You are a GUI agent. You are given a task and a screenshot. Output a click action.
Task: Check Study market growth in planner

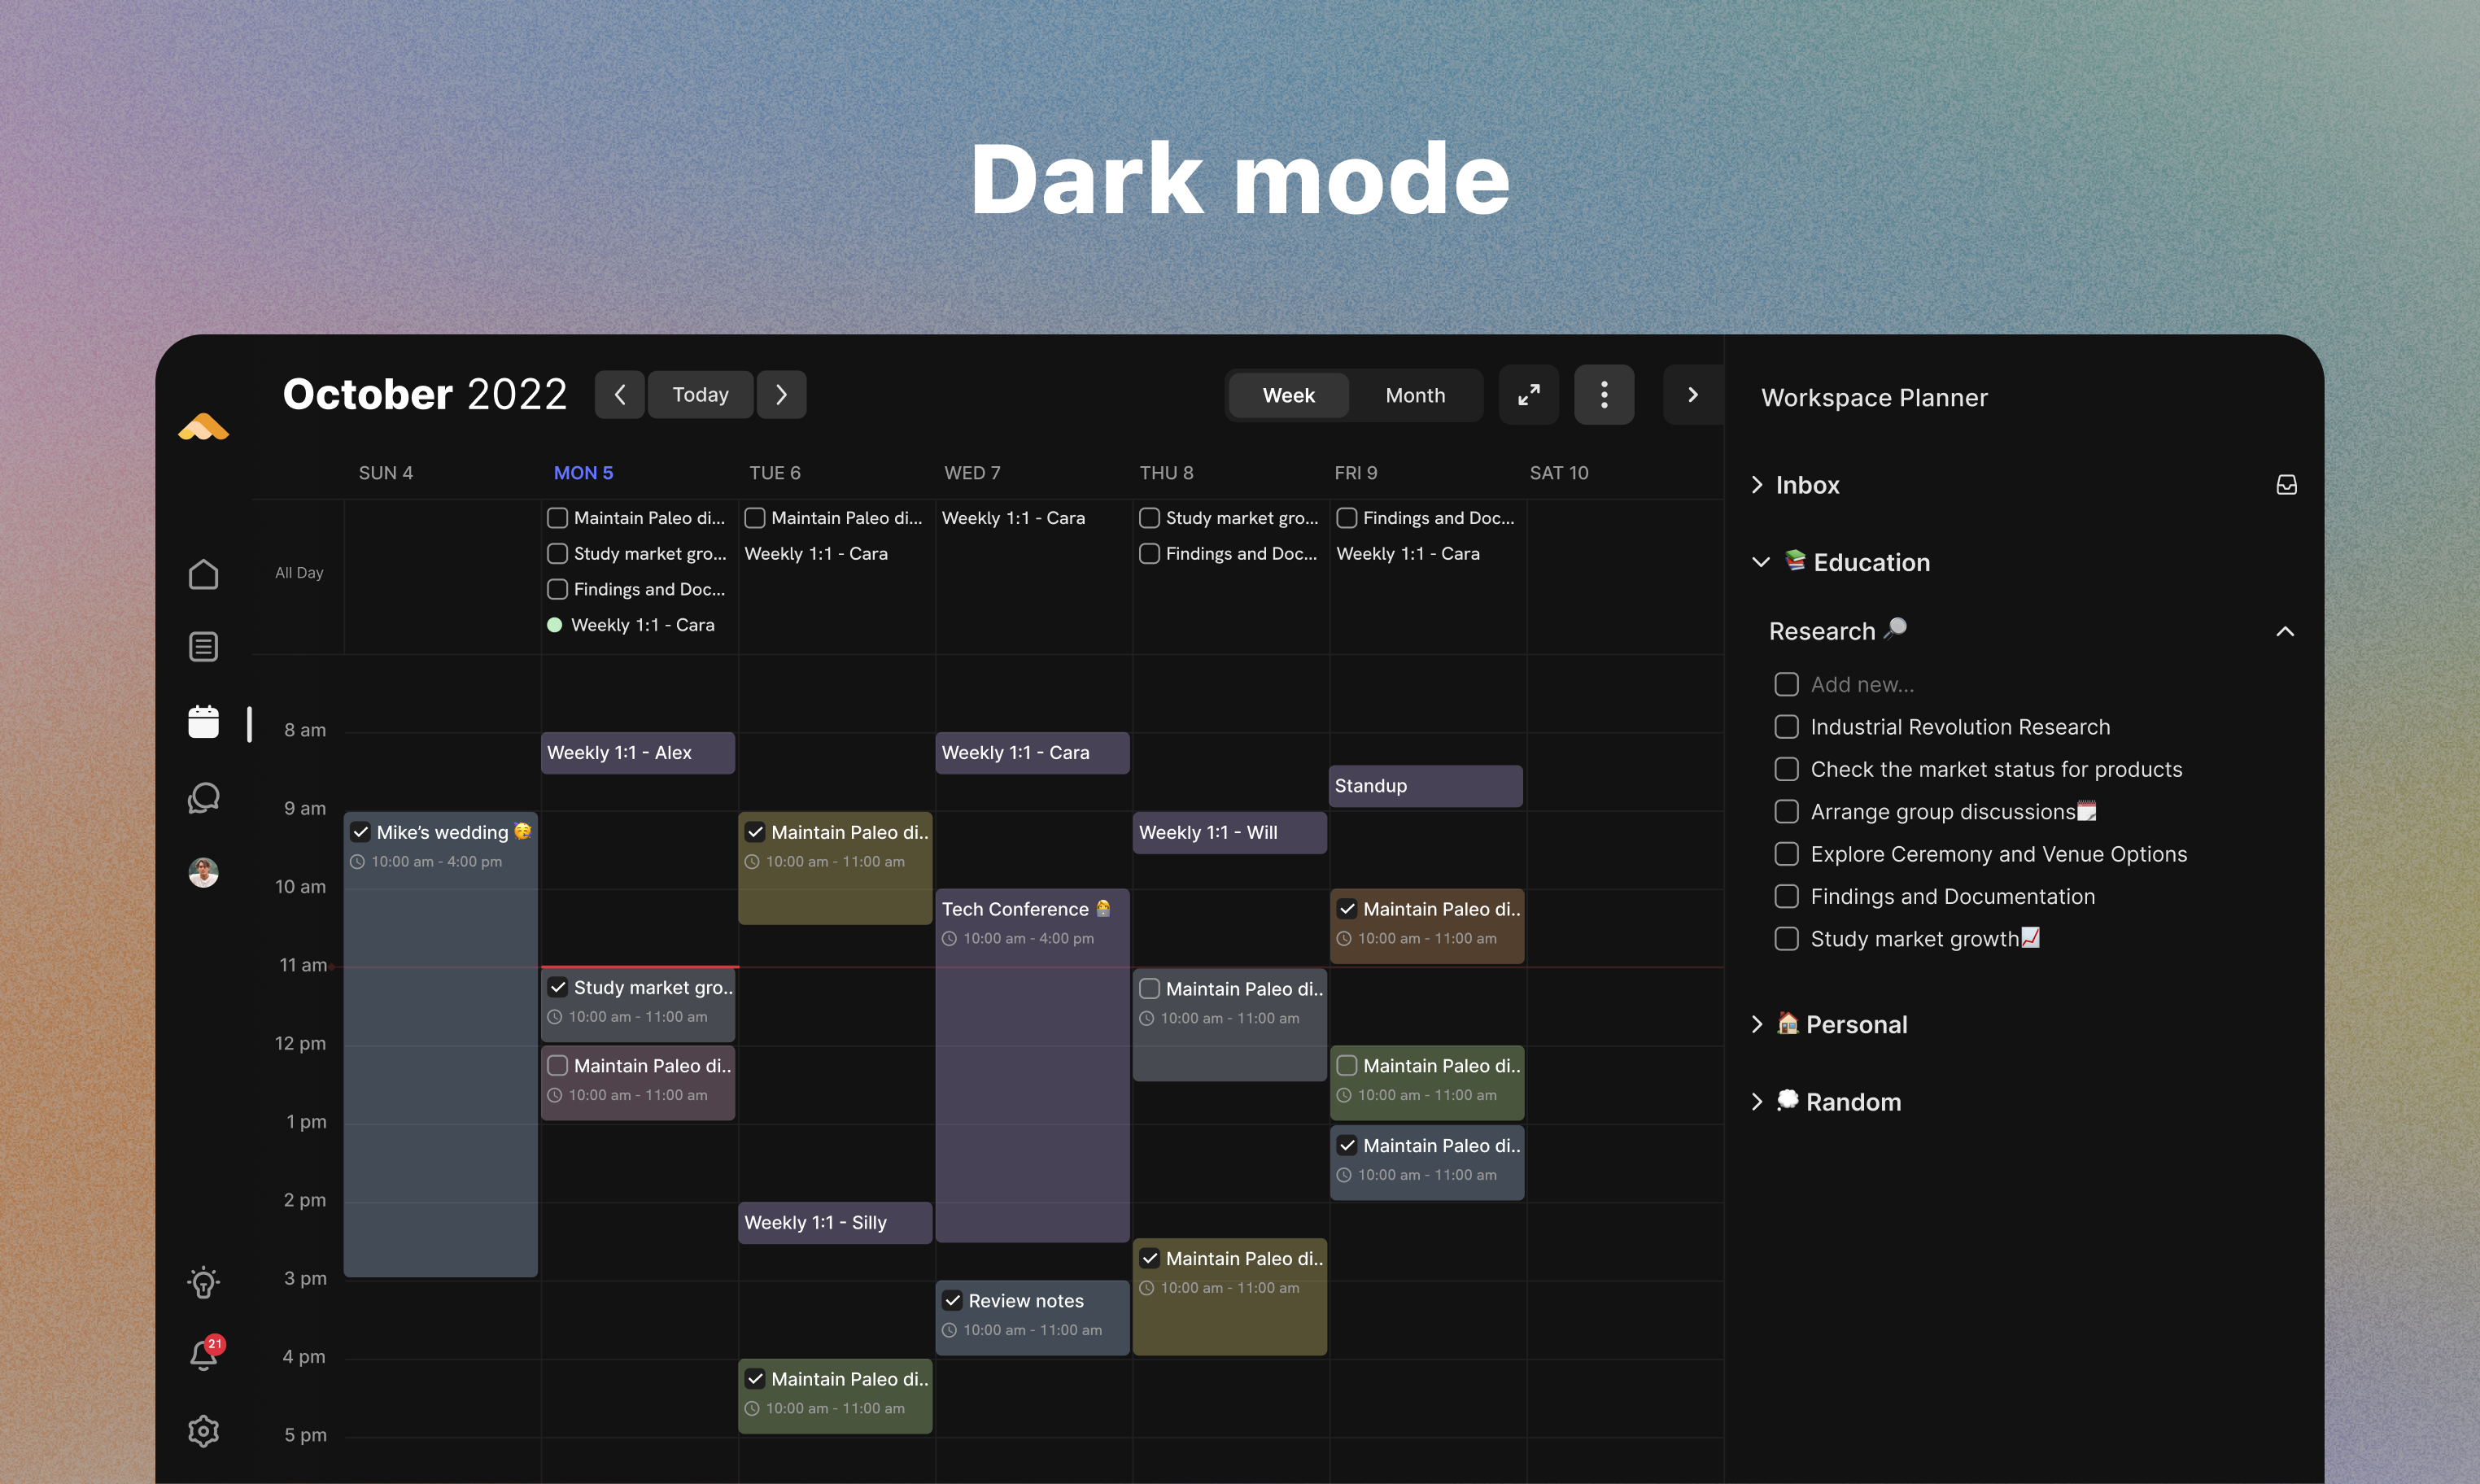[x=1786, y=939]
